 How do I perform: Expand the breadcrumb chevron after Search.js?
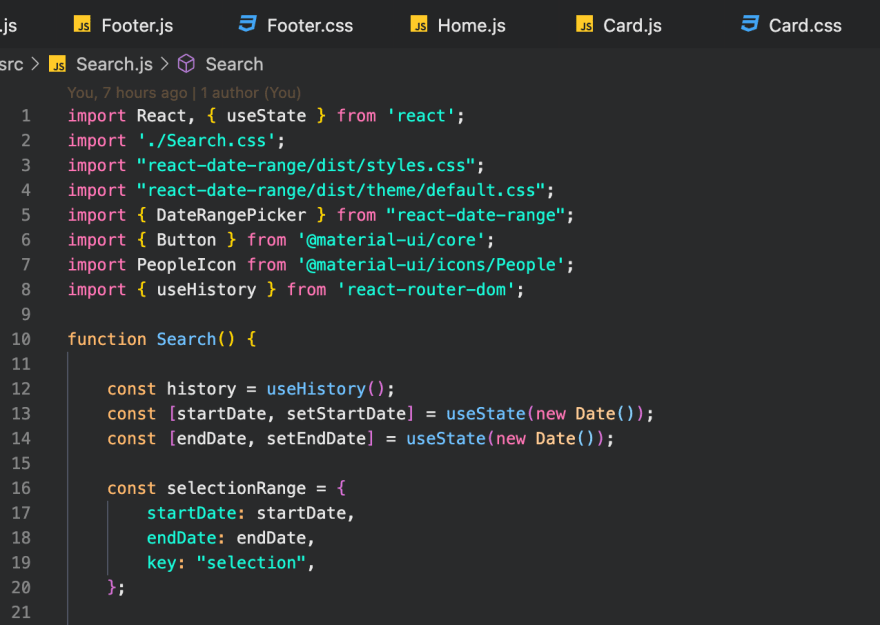164,64
